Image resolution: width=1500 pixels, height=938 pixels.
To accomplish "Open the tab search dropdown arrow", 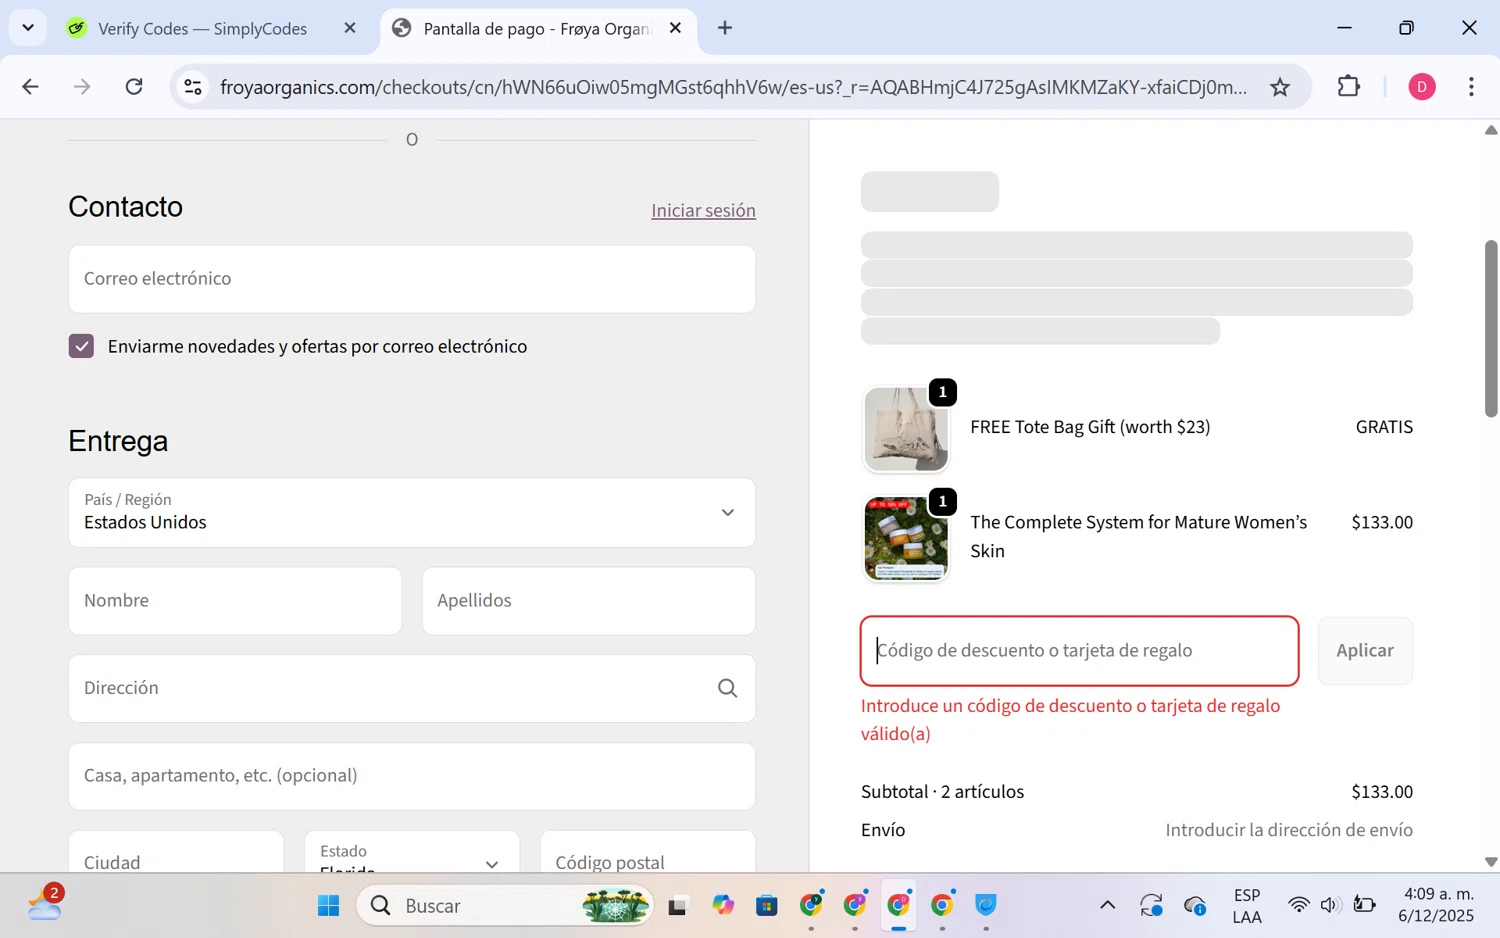I will point(28,28).
